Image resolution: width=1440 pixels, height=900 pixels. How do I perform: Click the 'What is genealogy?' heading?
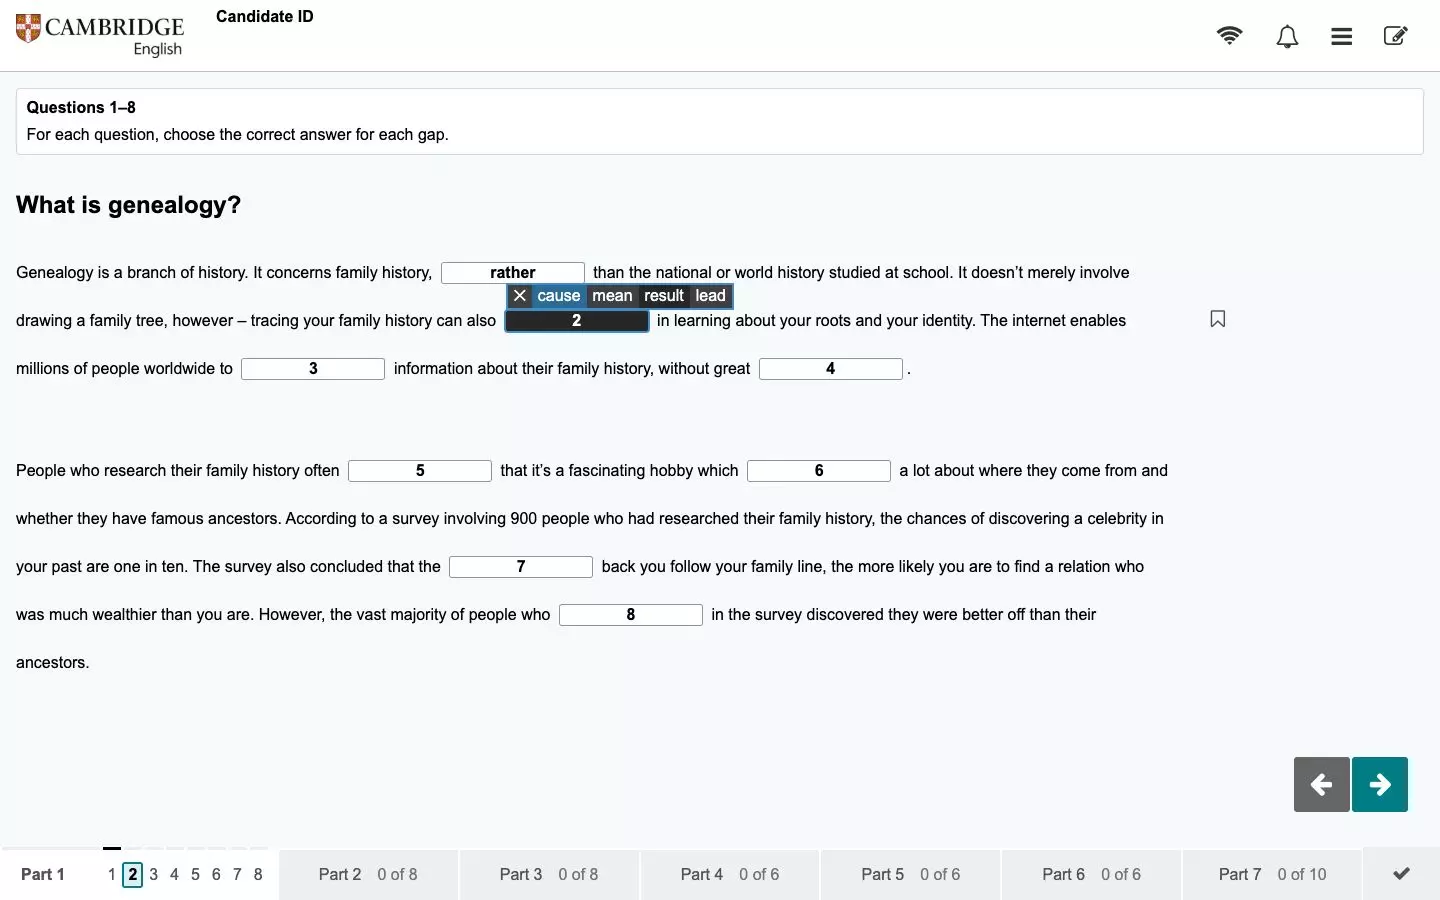coord(128,205)
